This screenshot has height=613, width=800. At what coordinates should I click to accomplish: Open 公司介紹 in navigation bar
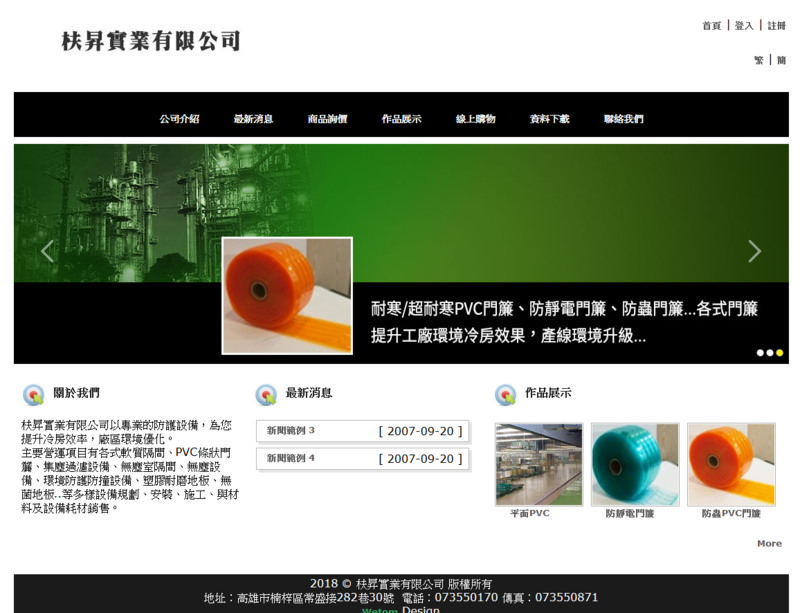coord(179,119)
